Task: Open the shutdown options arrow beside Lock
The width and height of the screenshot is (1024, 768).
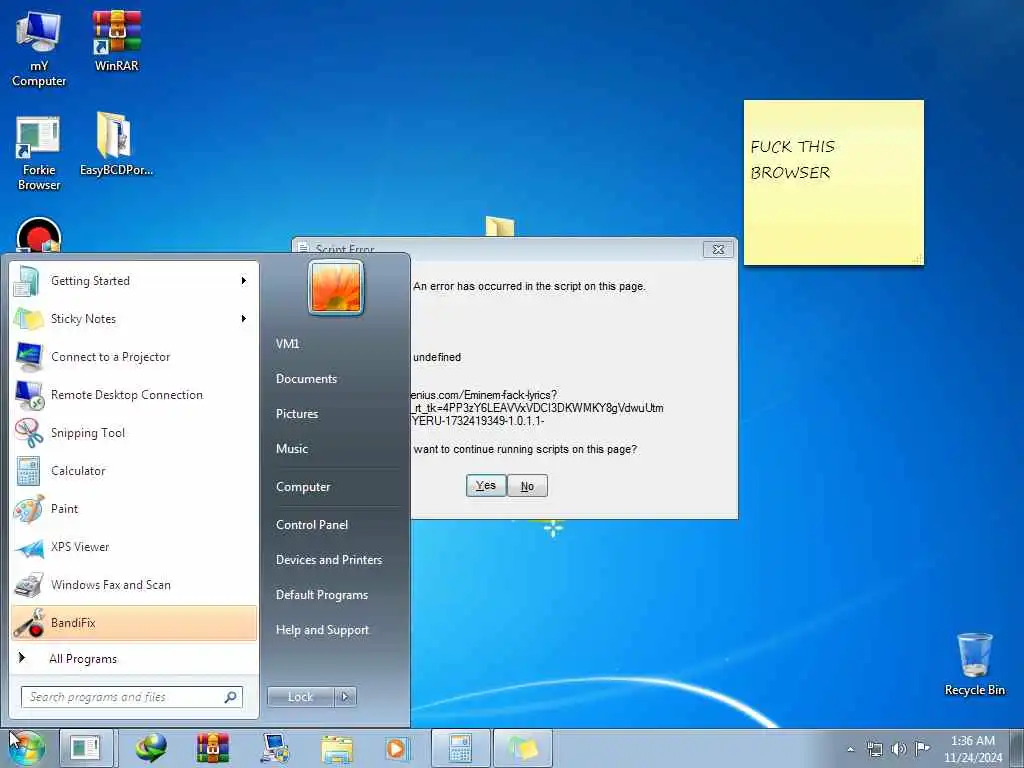Action: [x=345, y=697]
